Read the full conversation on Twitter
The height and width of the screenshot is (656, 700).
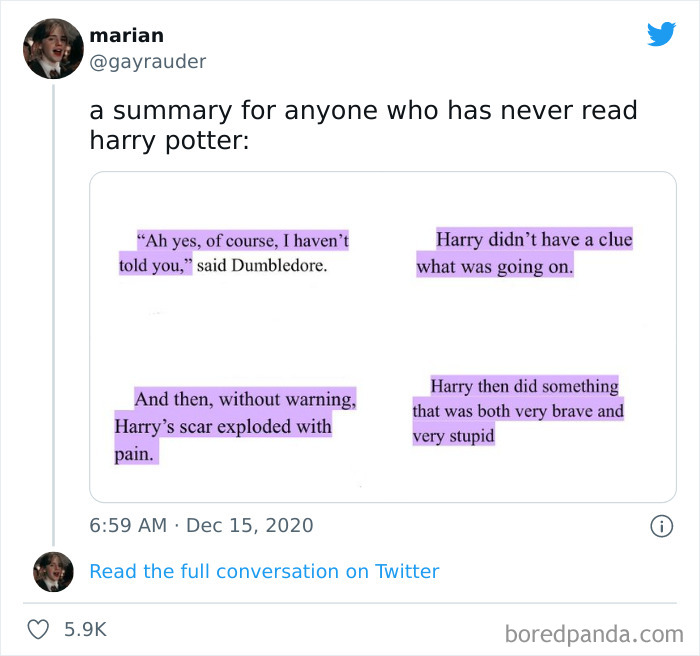[264, 571]
